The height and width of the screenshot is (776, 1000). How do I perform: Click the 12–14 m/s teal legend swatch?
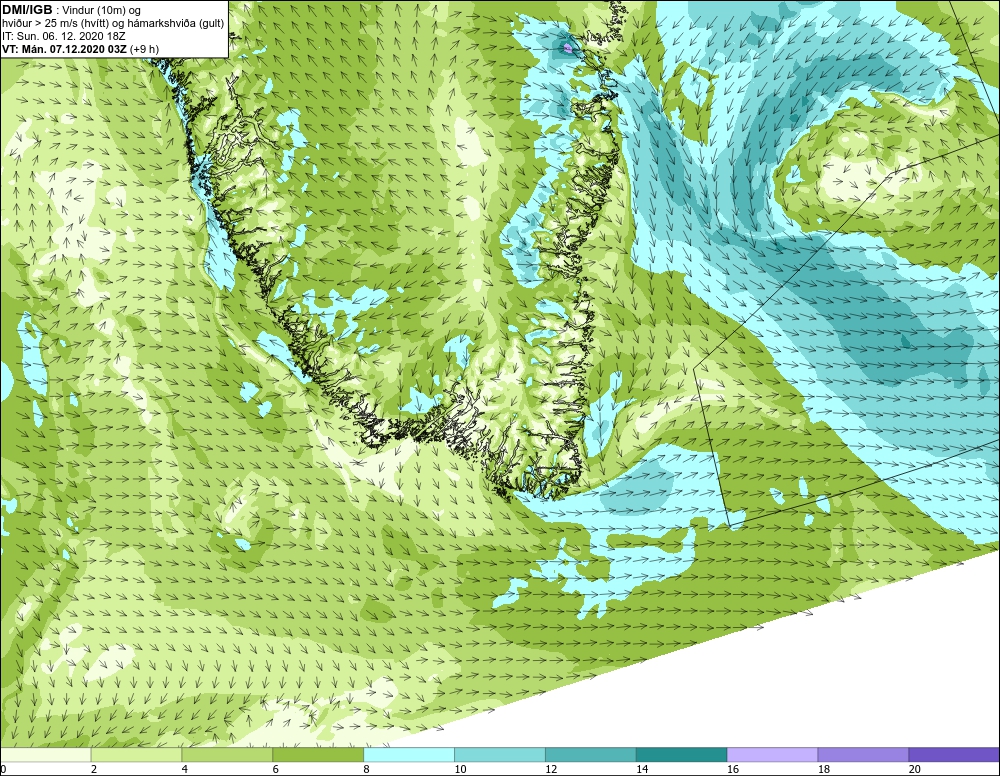(591, 755)
